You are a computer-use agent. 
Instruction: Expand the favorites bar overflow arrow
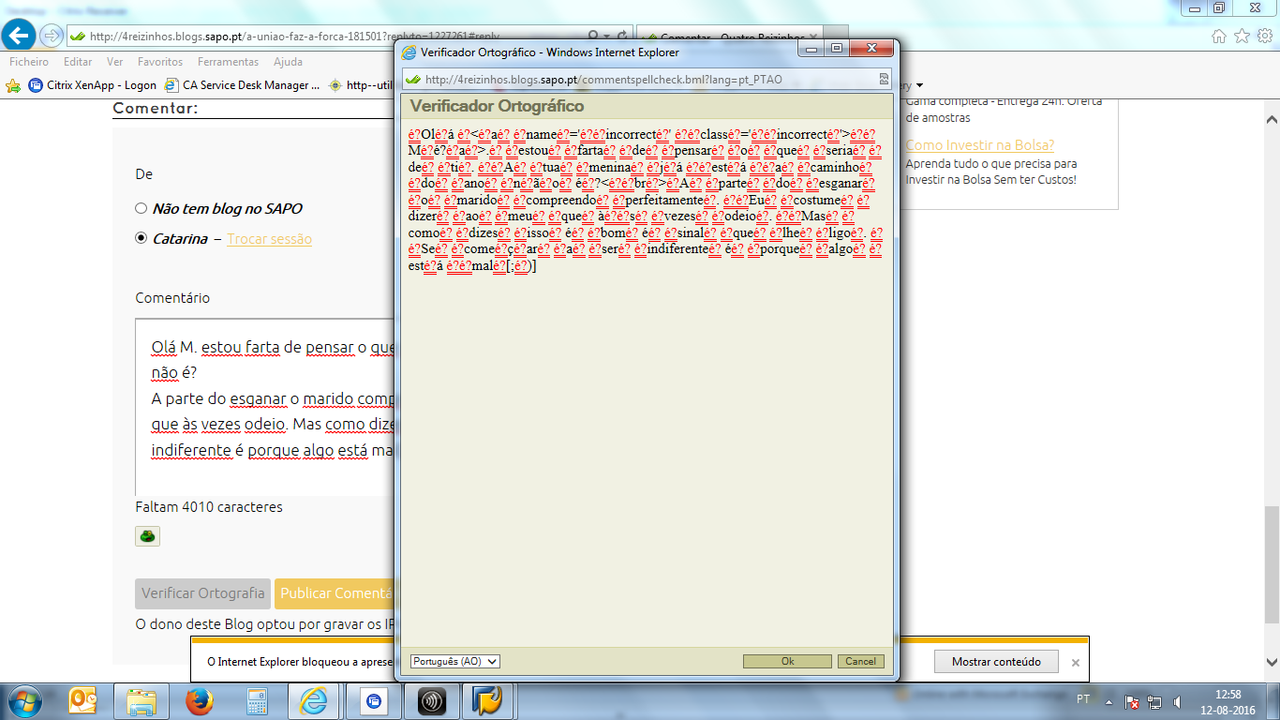tap(919, 85)
